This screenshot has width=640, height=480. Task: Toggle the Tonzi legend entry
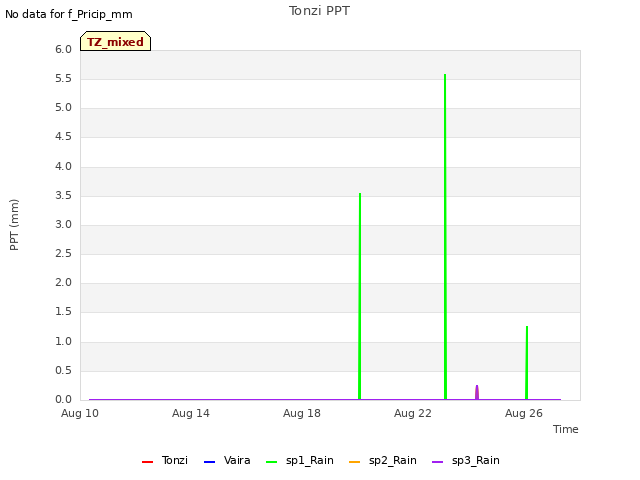point(165,461)
